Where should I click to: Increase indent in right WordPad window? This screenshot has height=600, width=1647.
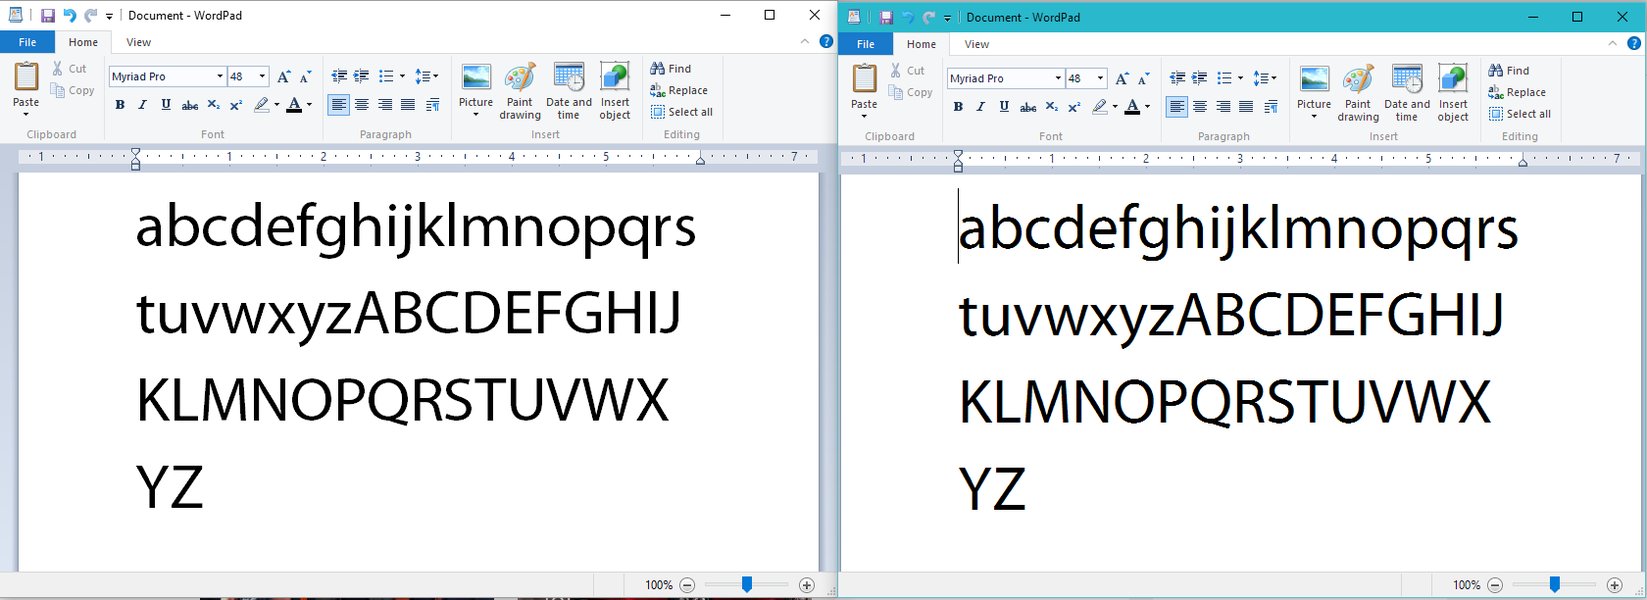click(1200, 78)
